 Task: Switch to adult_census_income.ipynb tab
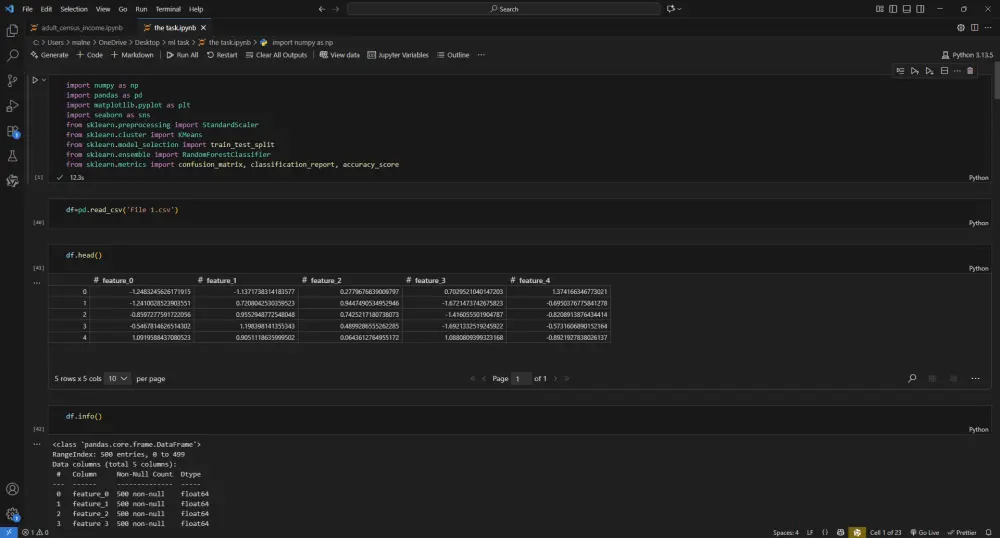[x=77, y=27]
